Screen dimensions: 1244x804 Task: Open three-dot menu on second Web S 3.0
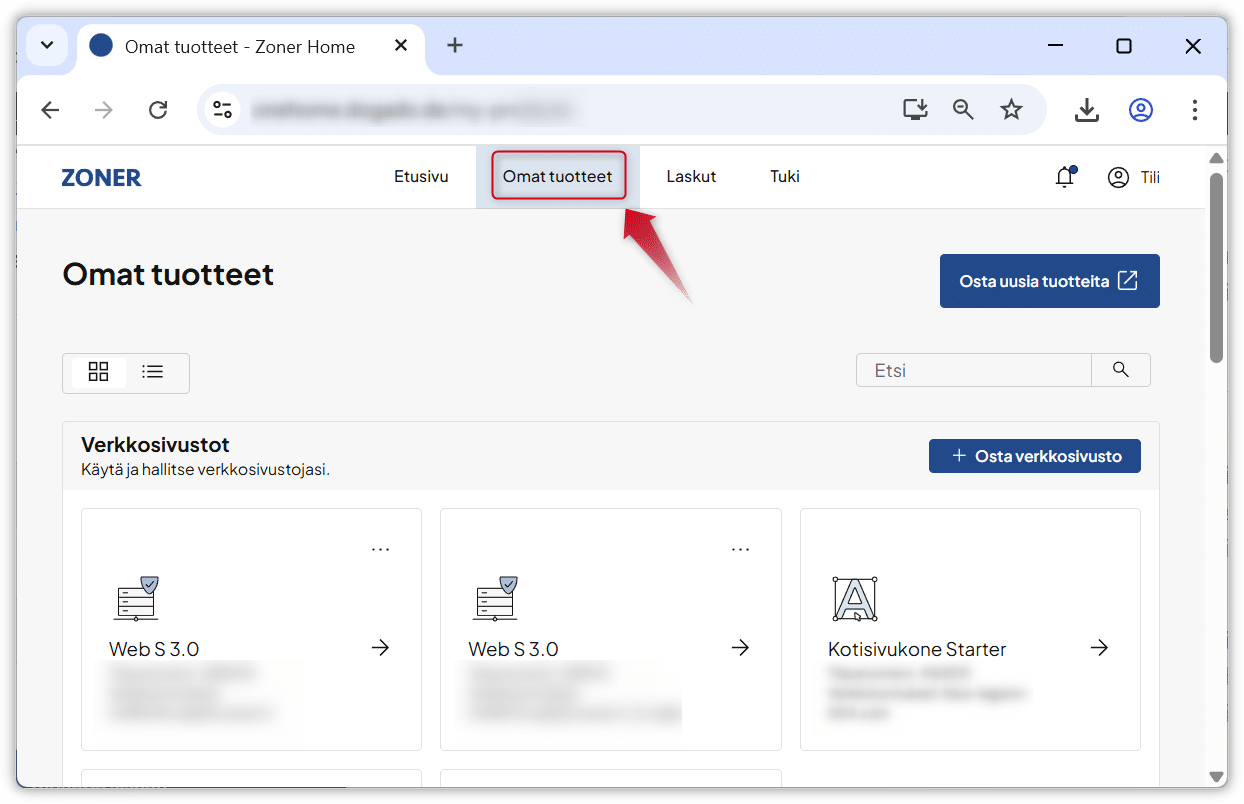pos(740,549)
